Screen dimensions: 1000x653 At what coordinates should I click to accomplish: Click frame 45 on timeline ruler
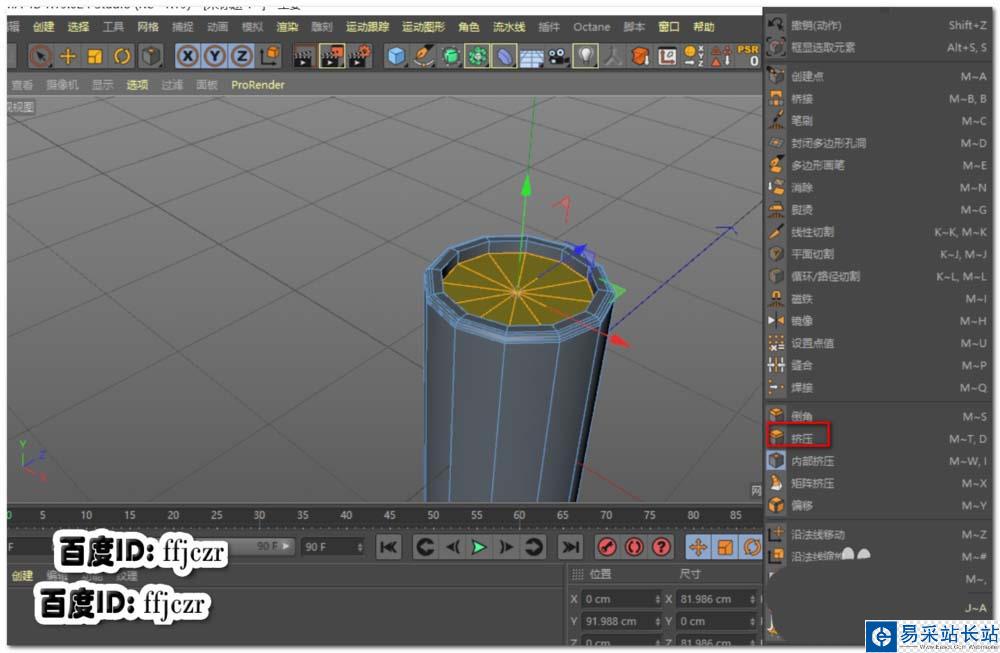click(x=390, y=516)
